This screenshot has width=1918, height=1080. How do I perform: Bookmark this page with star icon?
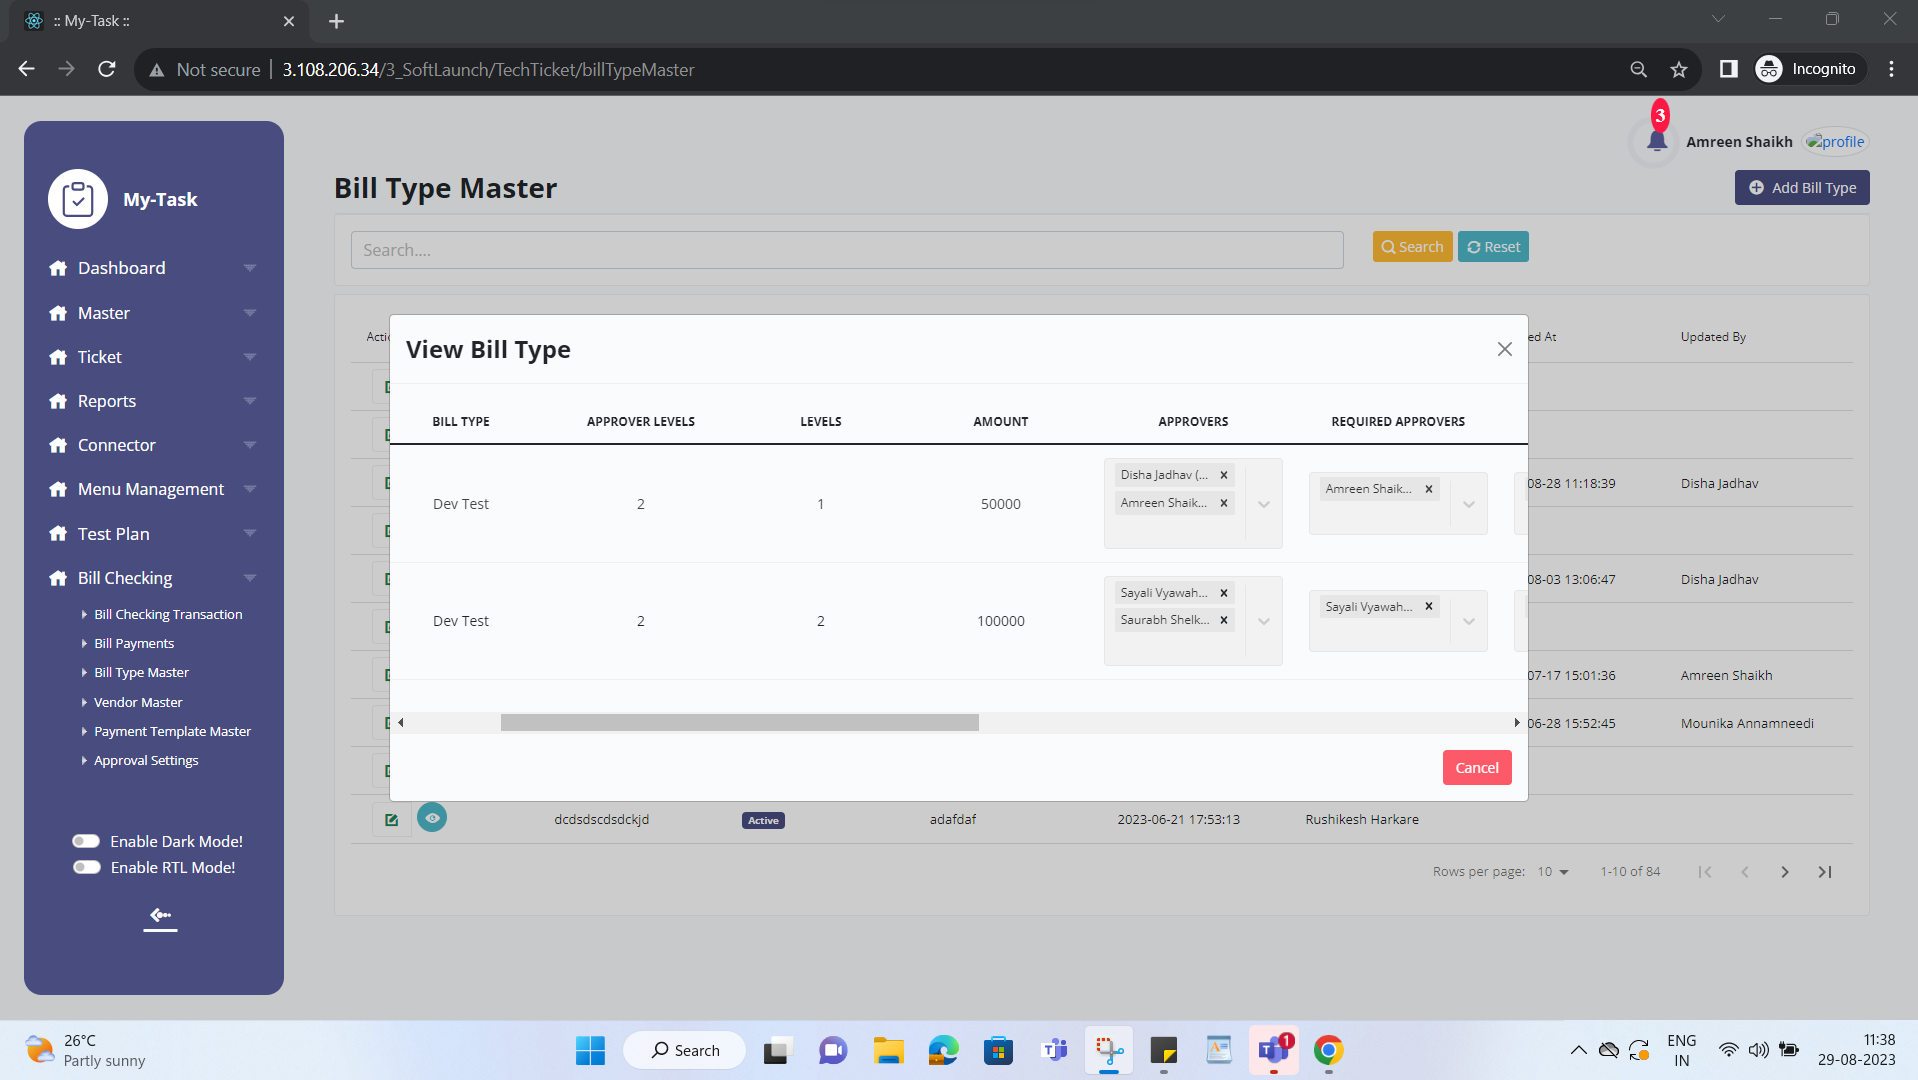coord(1679,69)
